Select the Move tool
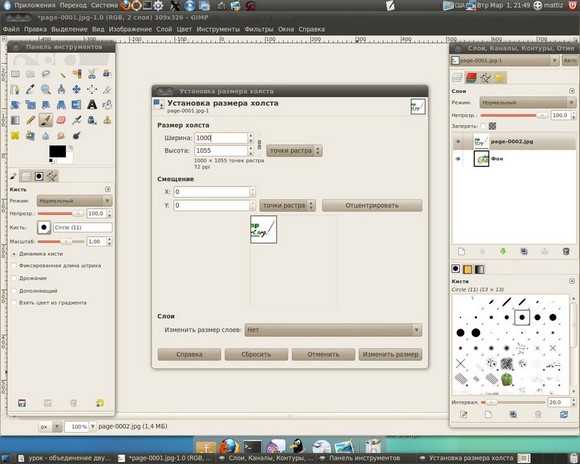Image resolution: width=580 pixels, height=464 pixels. click(77, 89)
